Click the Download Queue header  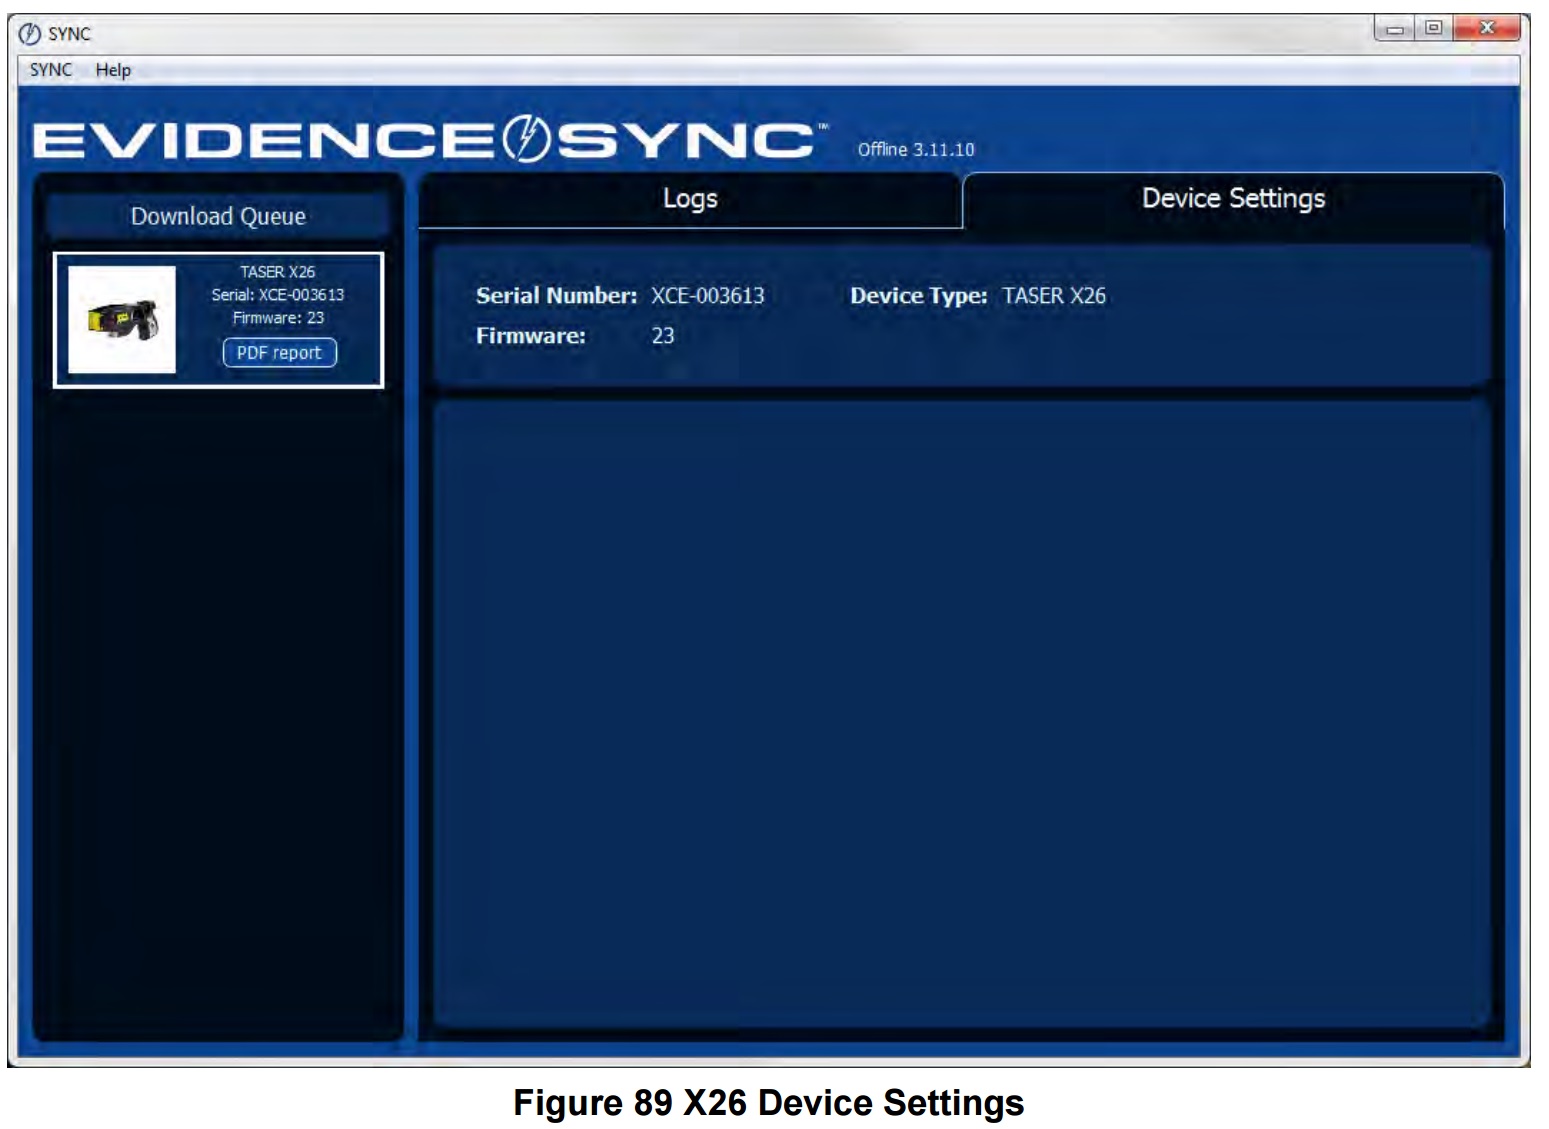[218, 216]
